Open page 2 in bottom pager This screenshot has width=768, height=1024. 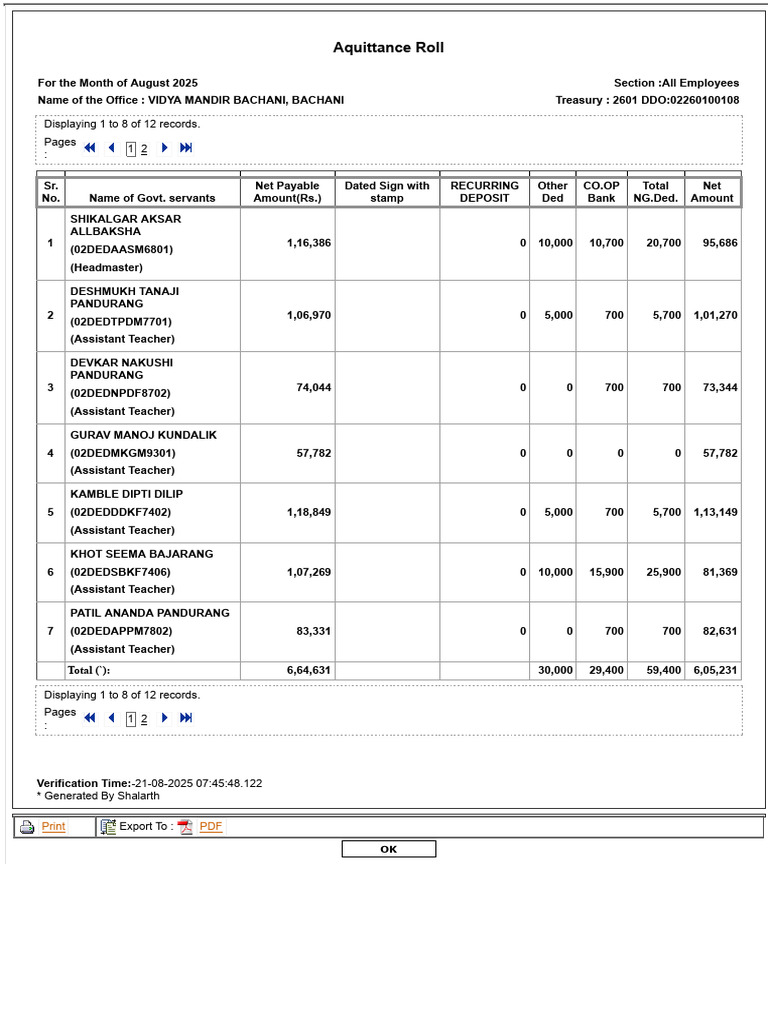coord(144,719)
